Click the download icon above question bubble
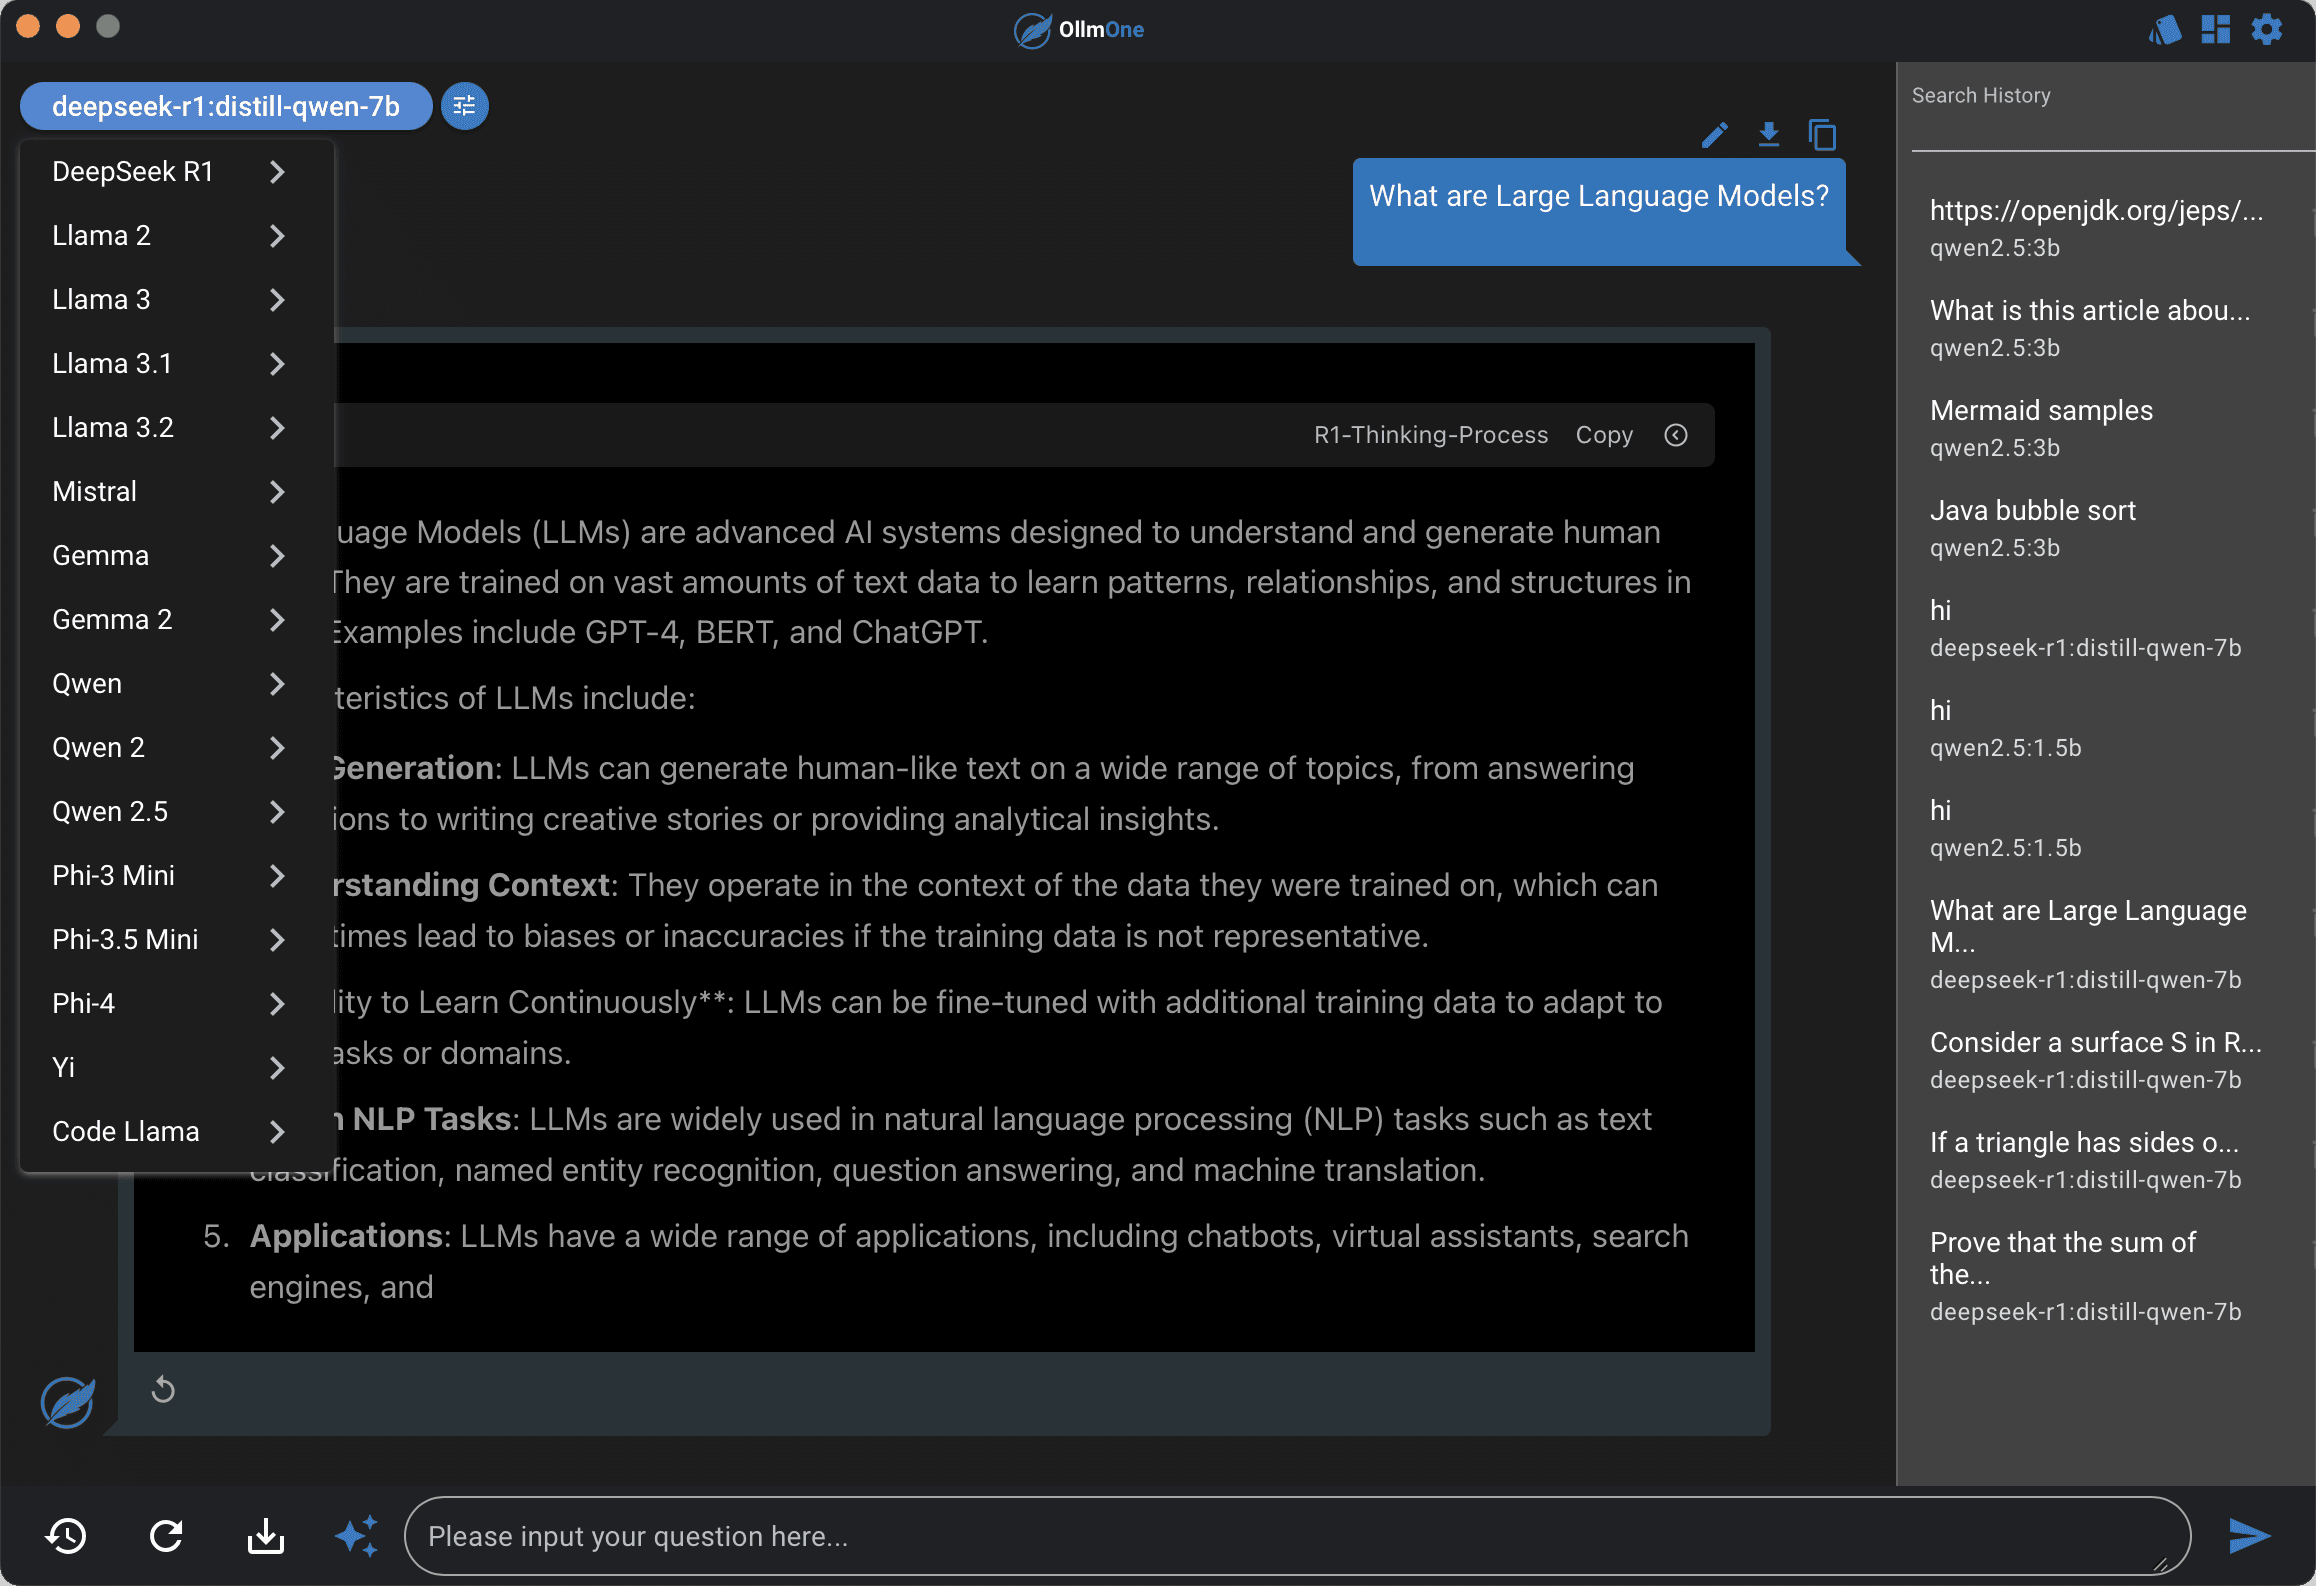Viewport: 2316px width, 1586px height. 1768,135
